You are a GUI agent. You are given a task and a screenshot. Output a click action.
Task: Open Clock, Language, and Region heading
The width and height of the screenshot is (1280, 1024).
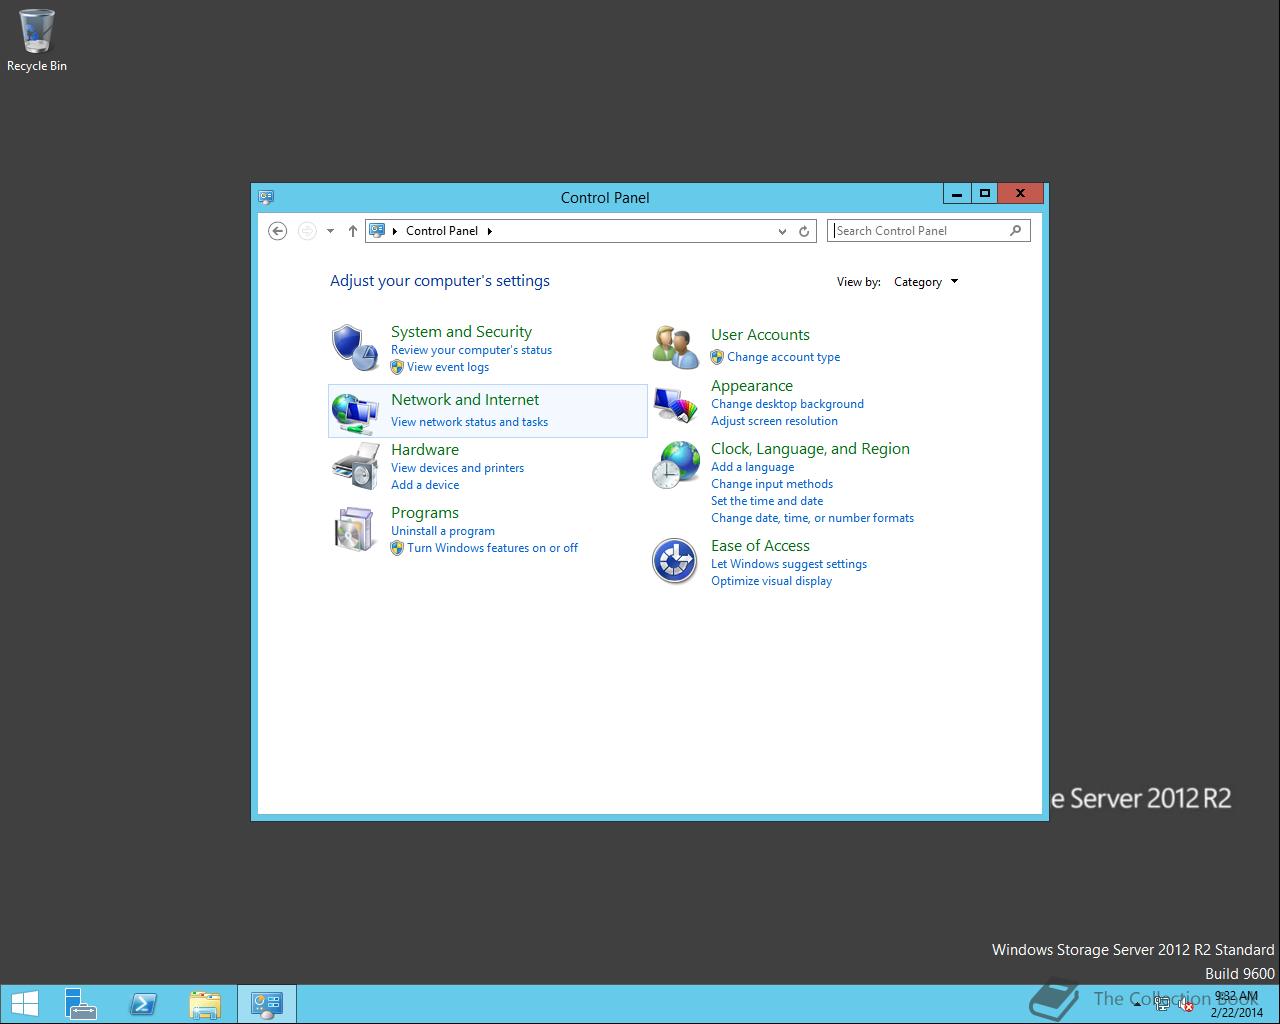(810, 449)
